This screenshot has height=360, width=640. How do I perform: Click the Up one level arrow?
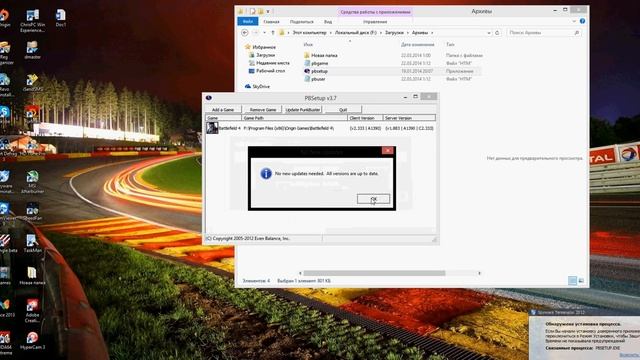(273, 33)
